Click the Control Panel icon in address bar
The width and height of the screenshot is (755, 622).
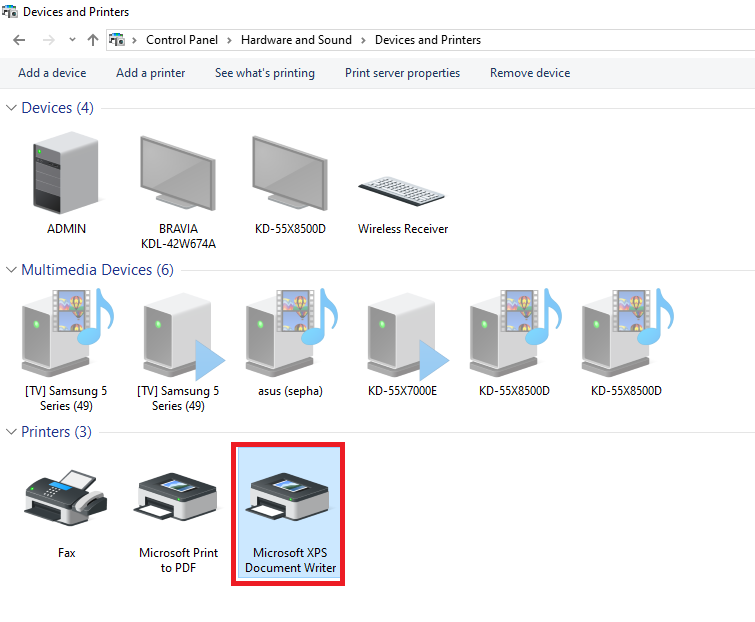point(117,39)
